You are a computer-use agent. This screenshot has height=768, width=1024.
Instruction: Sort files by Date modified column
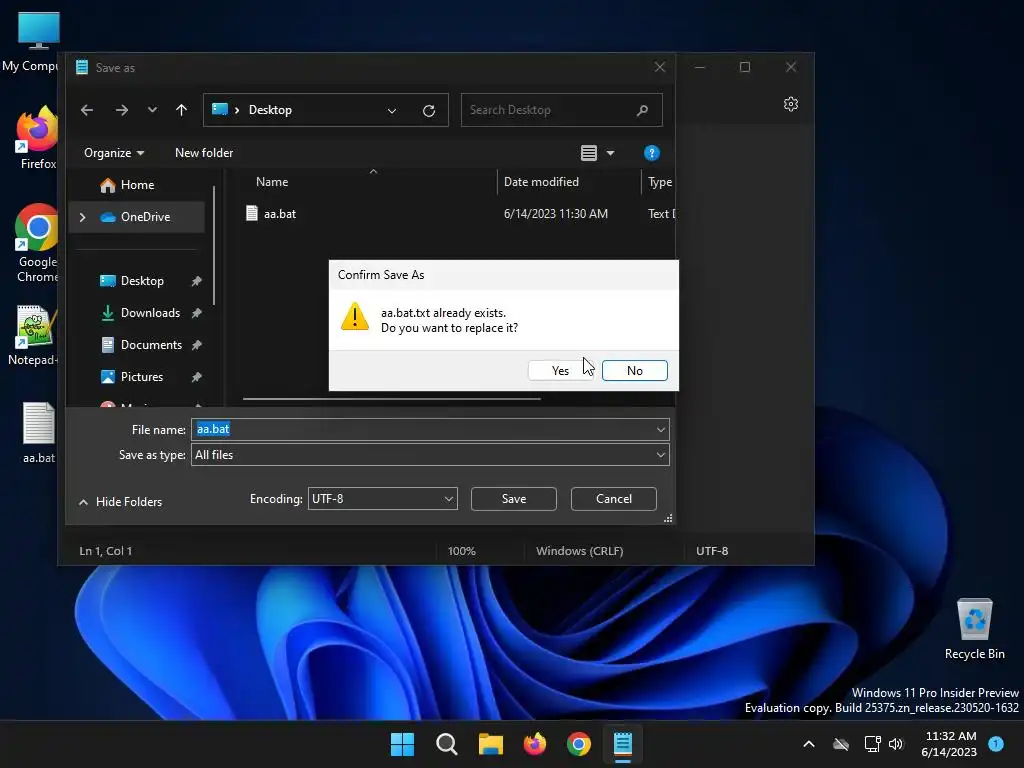point(541,182)
